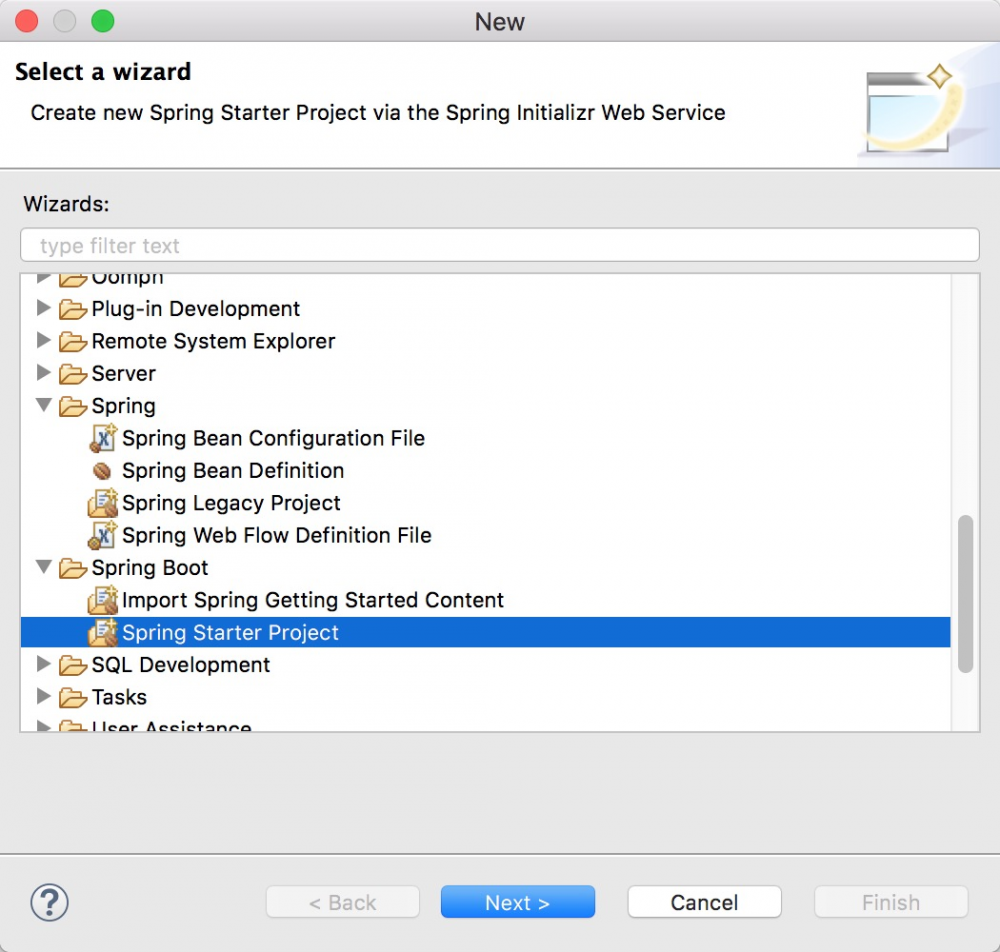Viewport: 1000px width, 952px height.
Task: Click the Spring Web Flow Definition File icon
Action: click(x=102, y=535)
